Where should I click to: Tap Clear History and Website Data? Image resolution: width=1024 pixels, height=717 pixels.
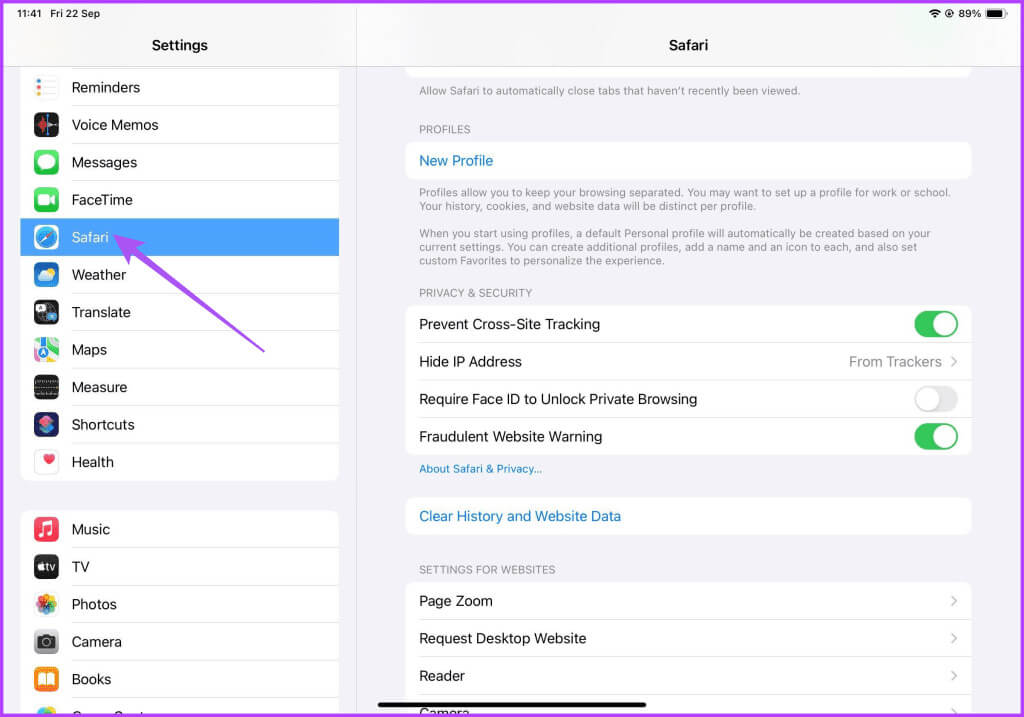(x=520, y=516)
